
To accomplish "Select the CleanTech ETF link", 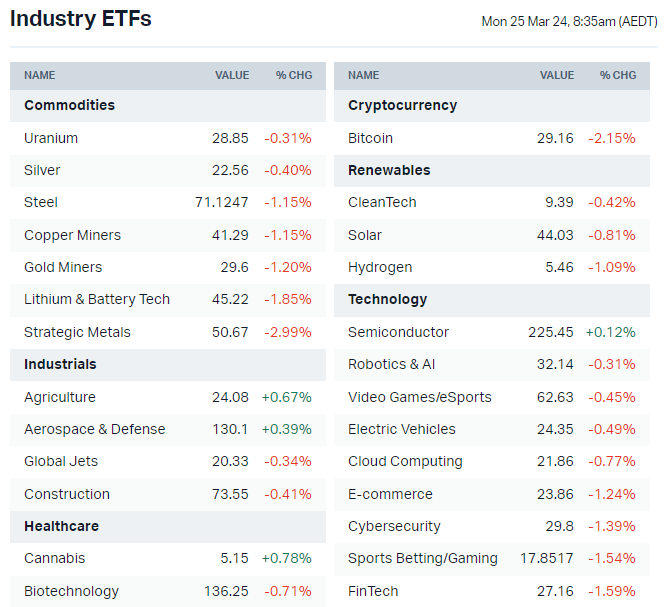I will coord(382,202).
